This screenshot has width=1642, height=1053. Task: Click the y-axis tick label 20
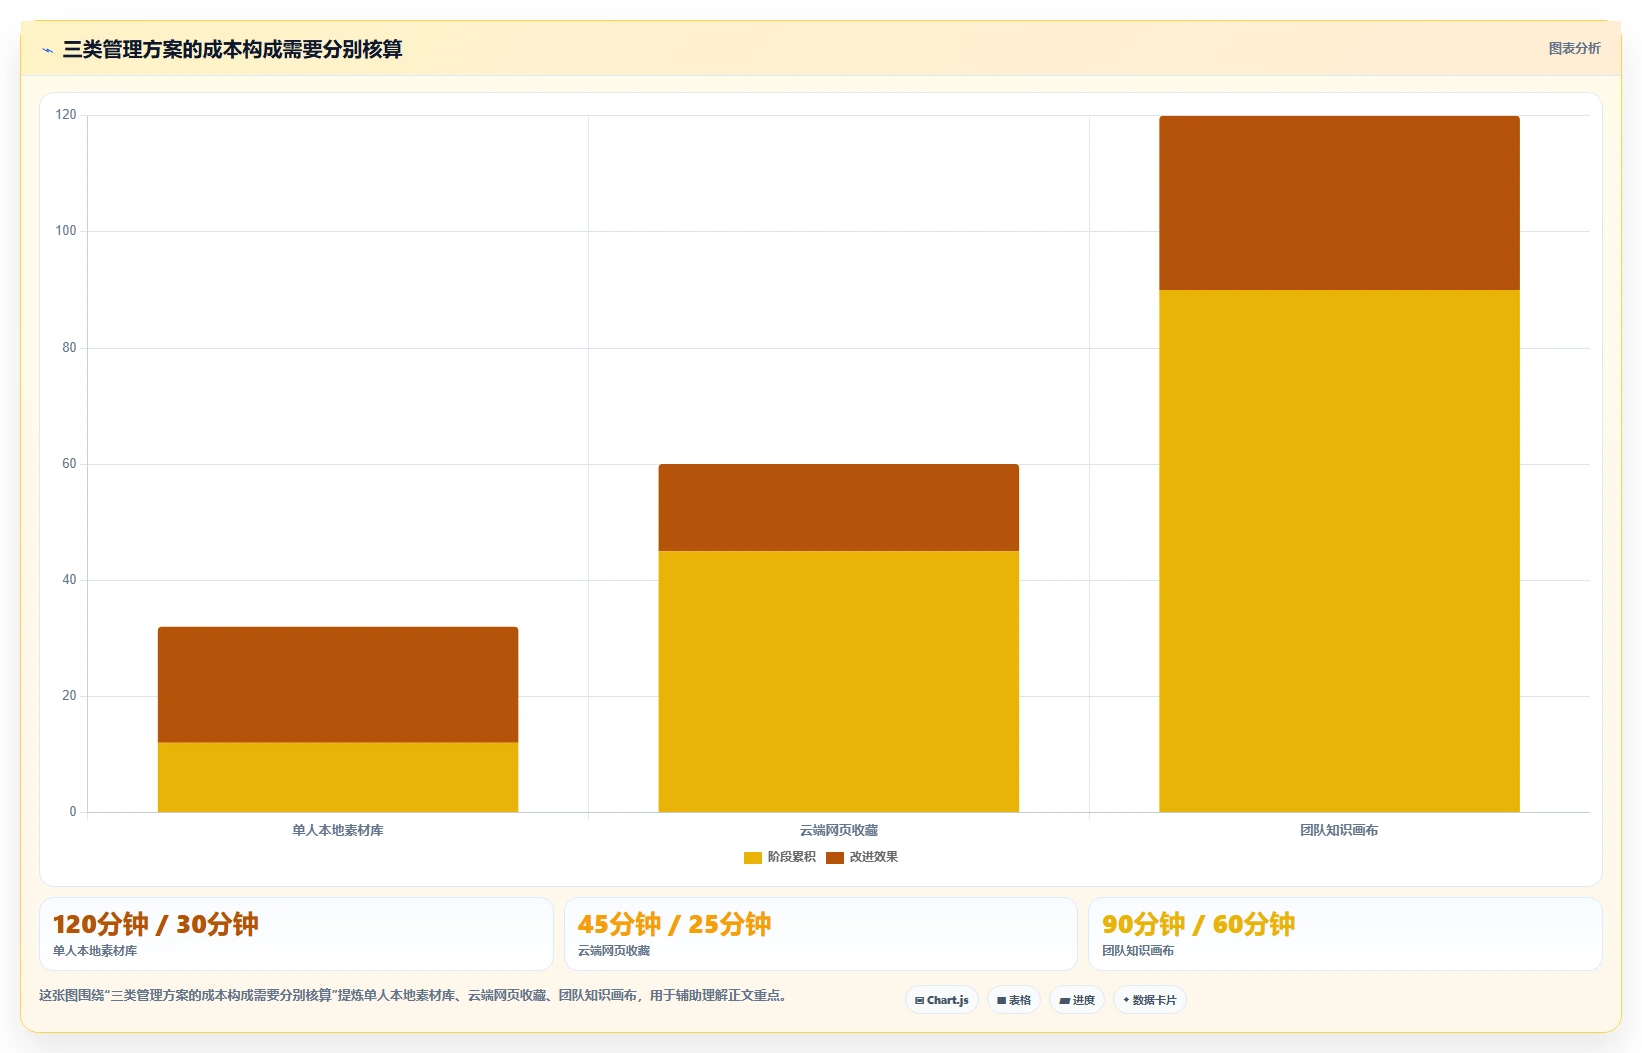69,696
